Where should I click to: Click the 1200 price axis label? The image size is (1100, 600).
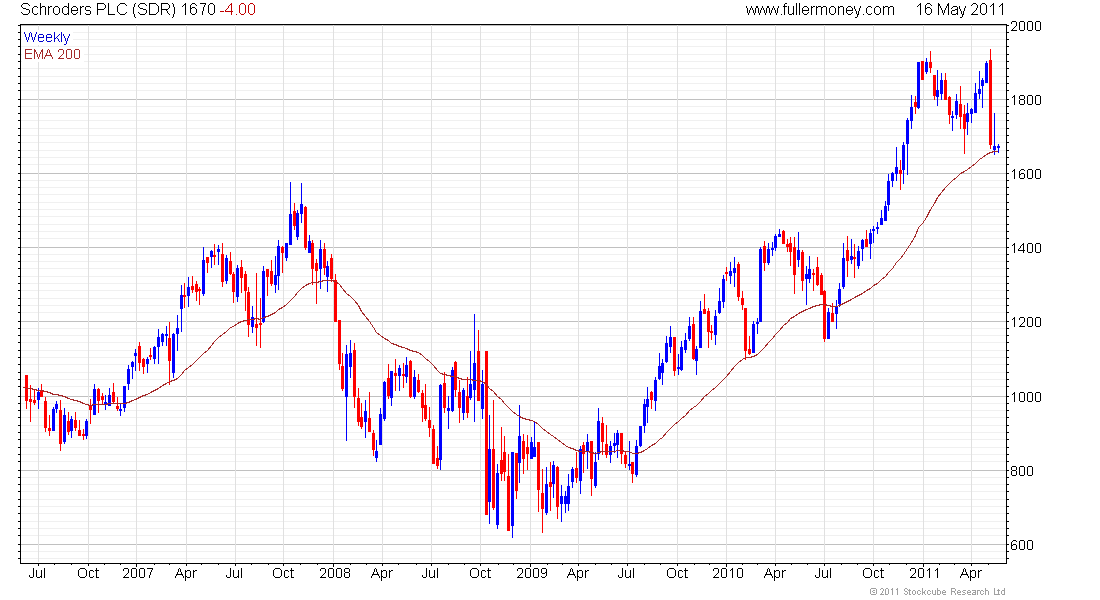(1026, 323)
